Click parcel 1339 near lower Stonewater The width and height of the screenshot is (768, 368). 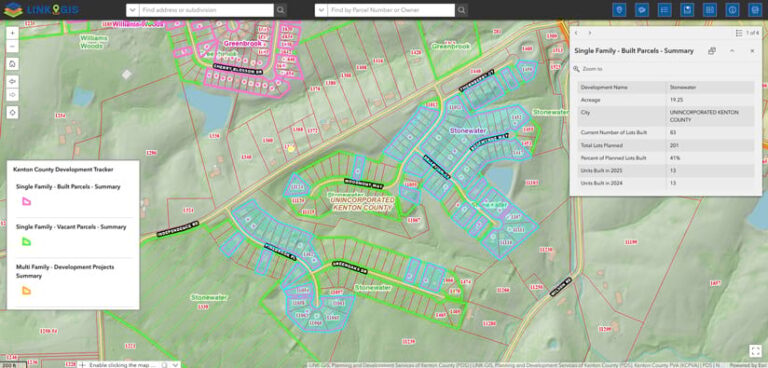coord(203,307)
